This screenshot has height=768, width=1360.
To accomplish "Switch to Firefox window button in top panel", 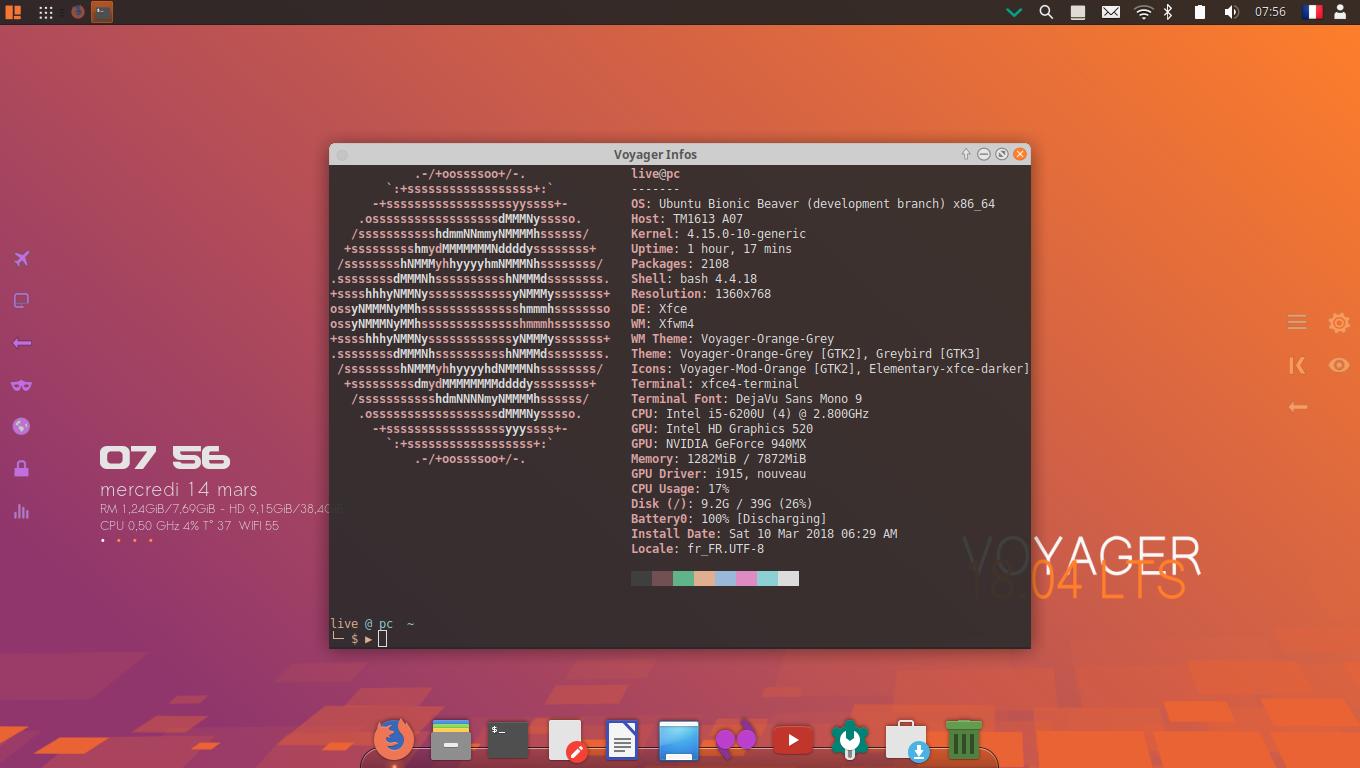I will click(x=79, y=12).
